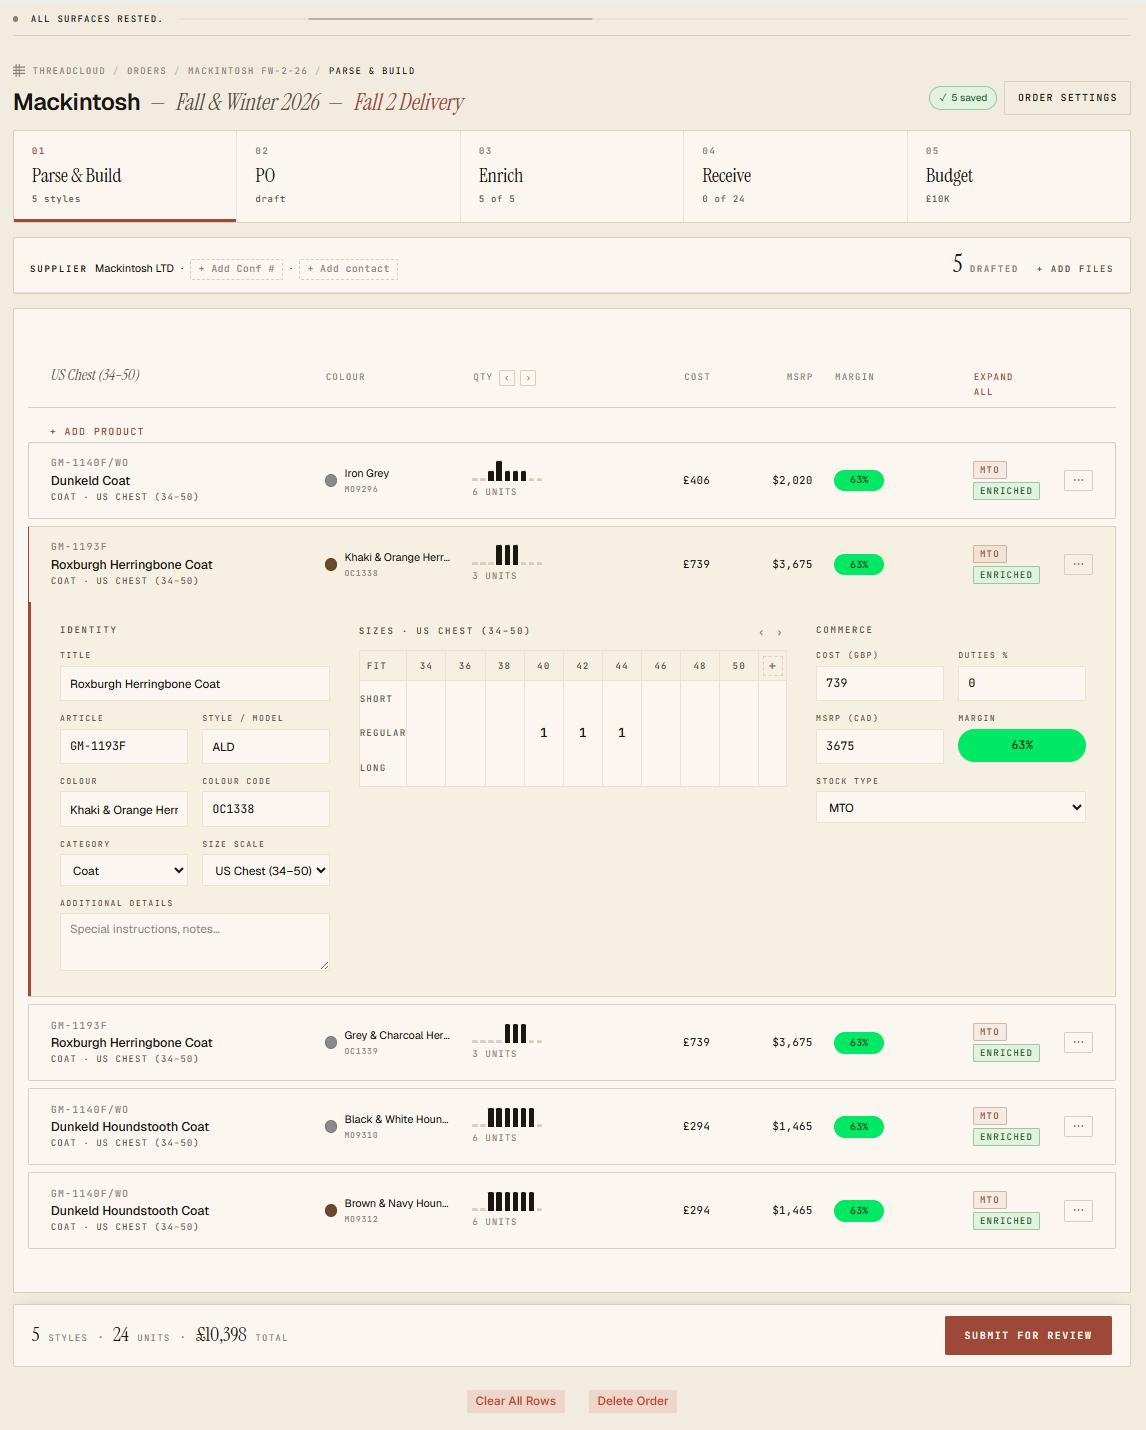Screen dimensions: 1146x1430
Task: Click the MSRP (CAD) 3675 input
Action: point(880,746)
